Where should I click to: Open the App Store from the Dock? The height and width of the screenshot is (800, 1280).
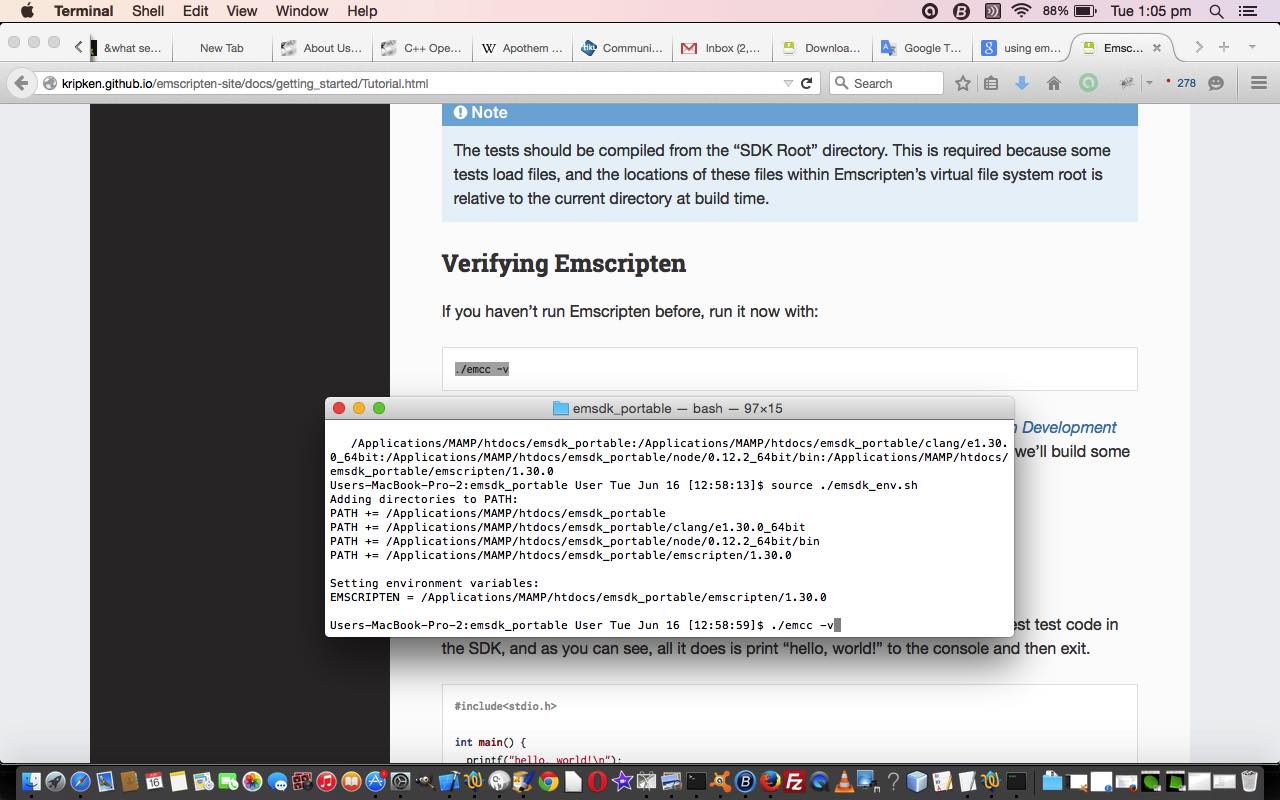point(376,782)
